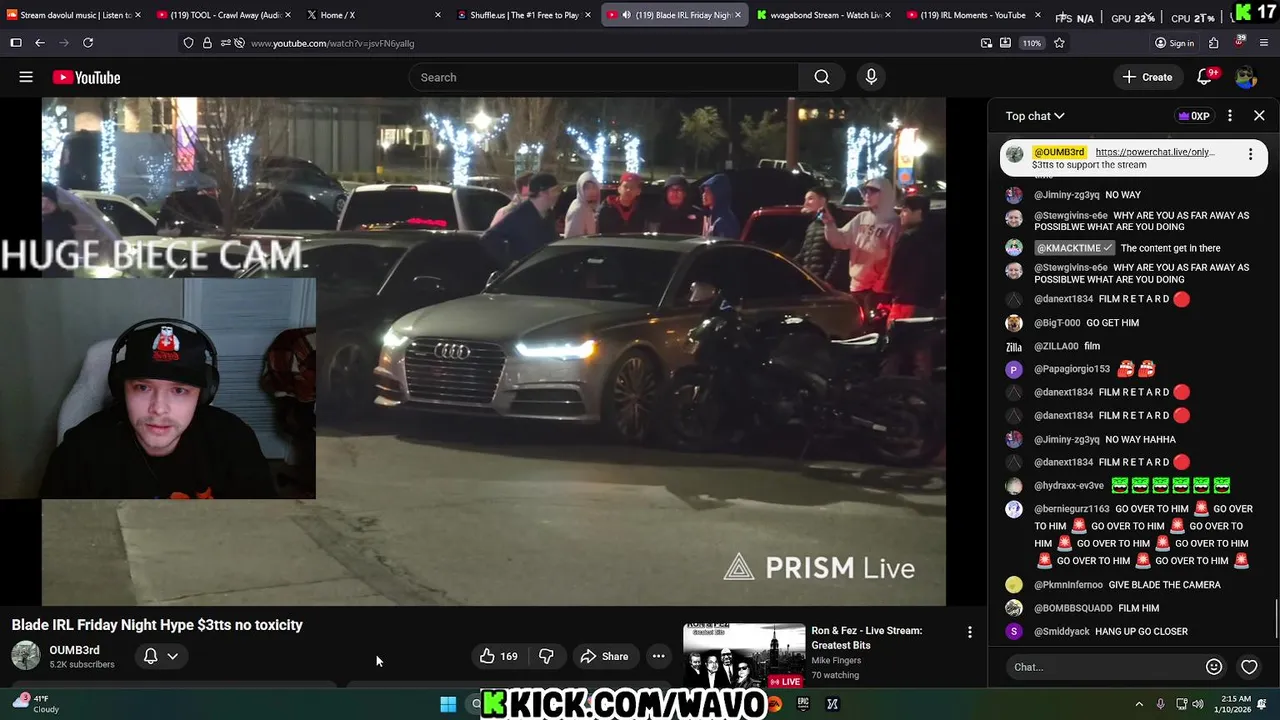This screenshot has height=720, width=1280.
Task: Reset the 110% zoom level badge
Action: tap(1032, 43)
